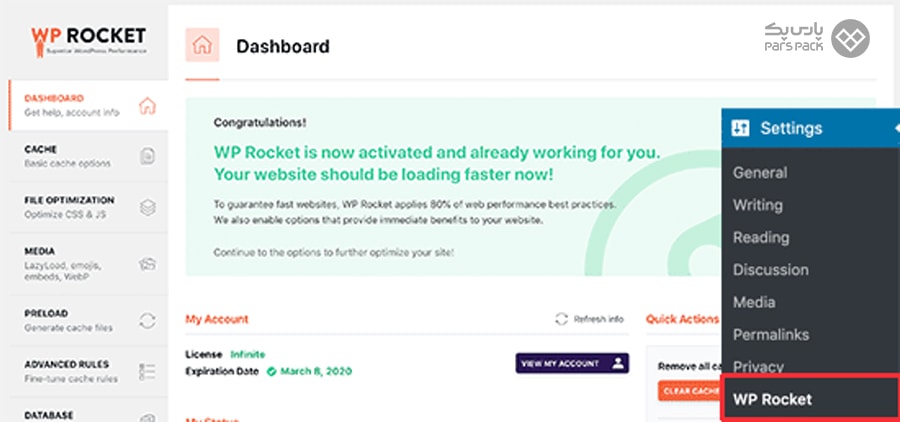Click the Advanced Rules list icon
This screenshot has width=900, height=422.
tap(148, 371)
